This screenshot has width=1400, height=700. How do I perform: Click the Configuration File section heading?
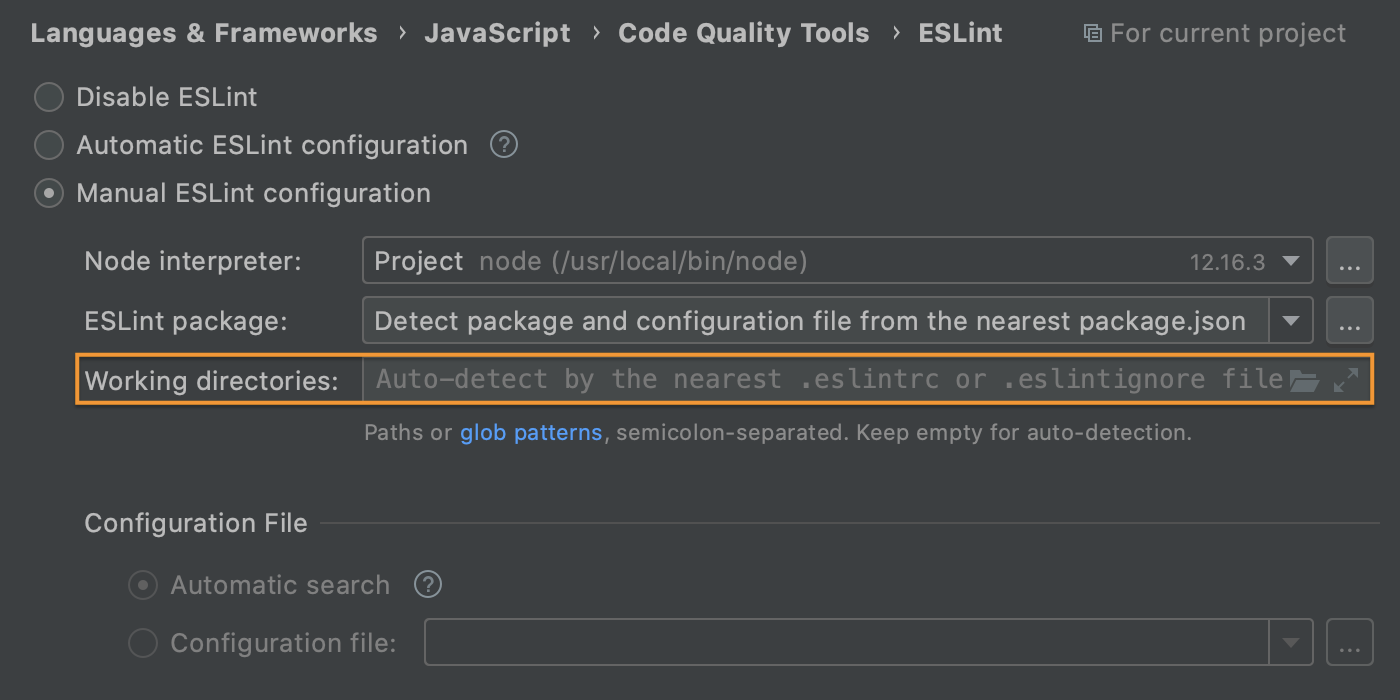pos(196,523)
